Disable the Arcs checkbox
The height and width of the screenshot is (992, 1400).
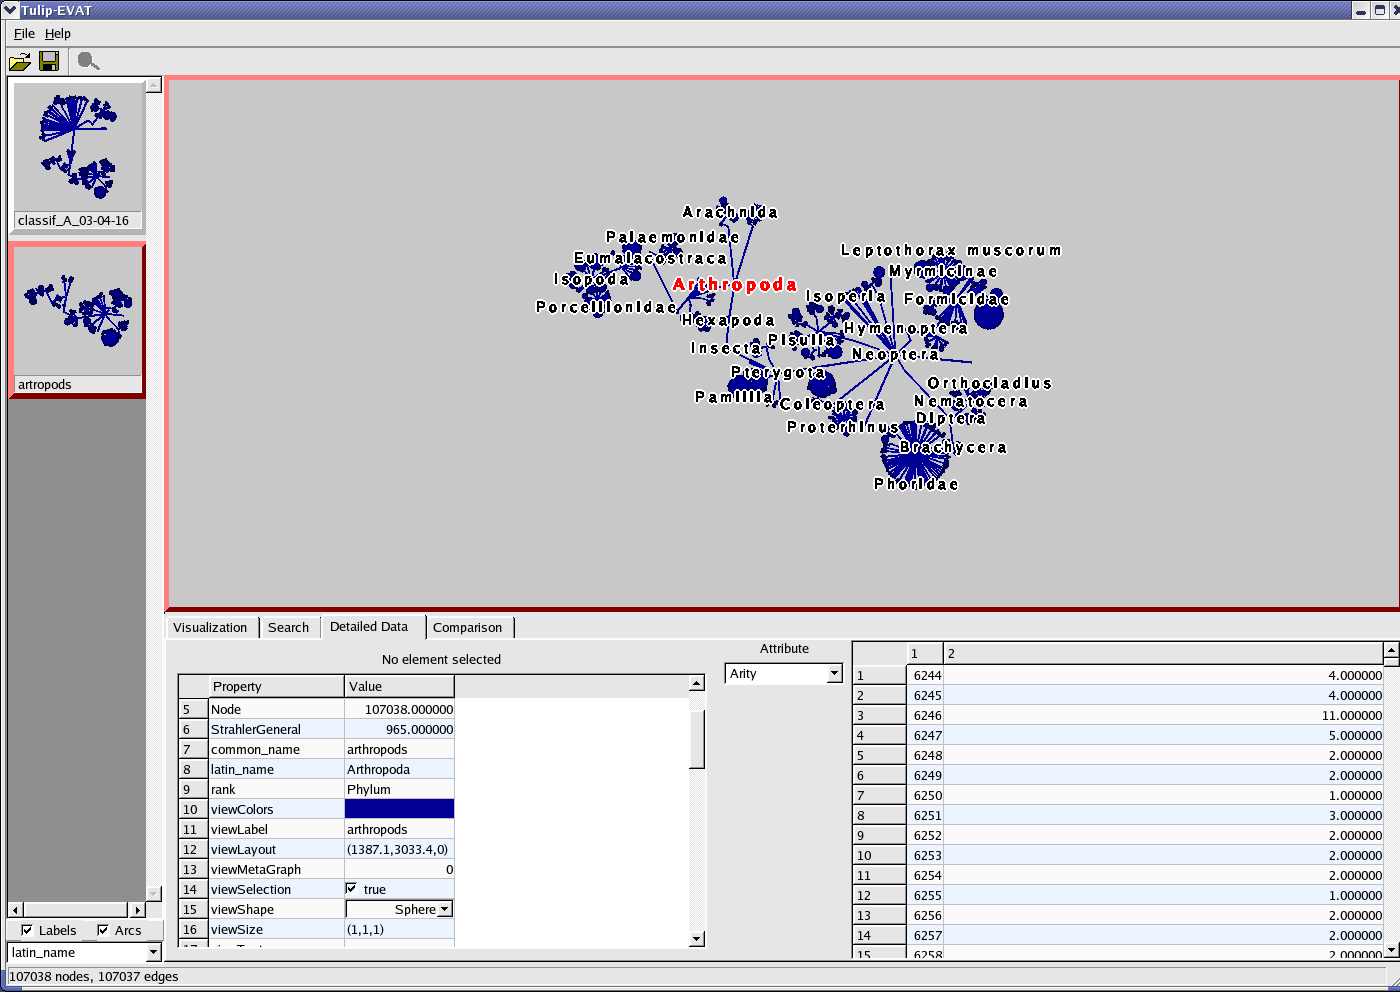coord(103,930)
